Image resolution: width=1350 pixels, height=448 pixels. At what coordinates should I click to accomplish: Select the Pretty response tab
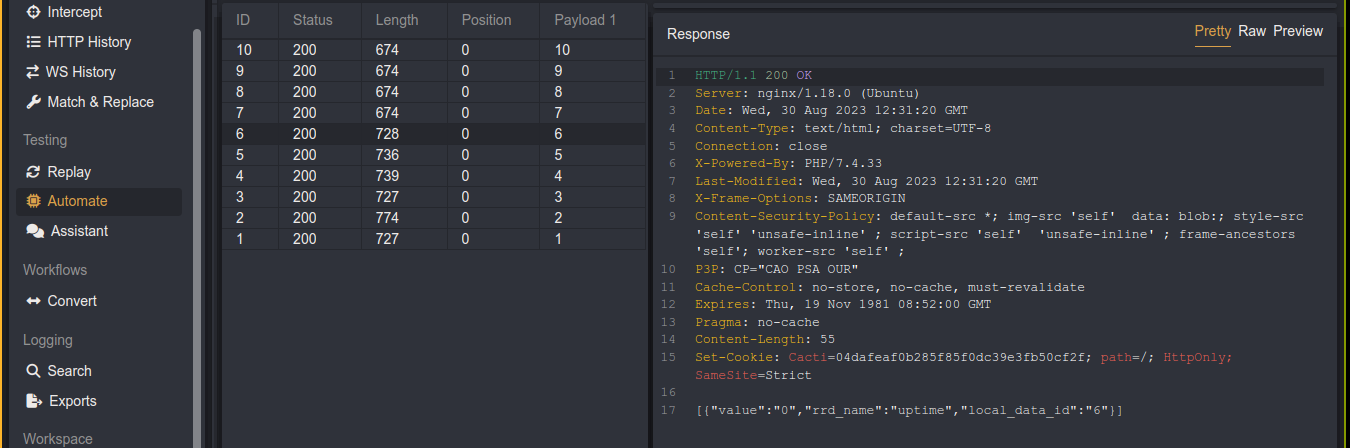coord(1212,31)
